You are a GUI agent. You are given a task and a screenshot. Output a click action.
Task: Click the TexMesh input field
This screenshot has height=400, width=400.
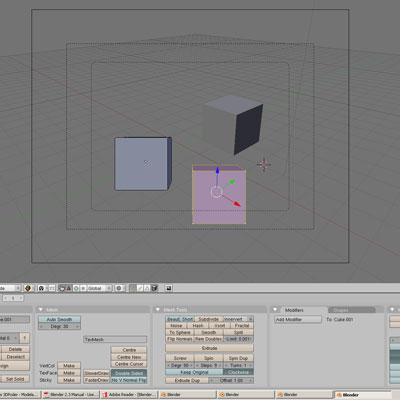pos(115,339)
